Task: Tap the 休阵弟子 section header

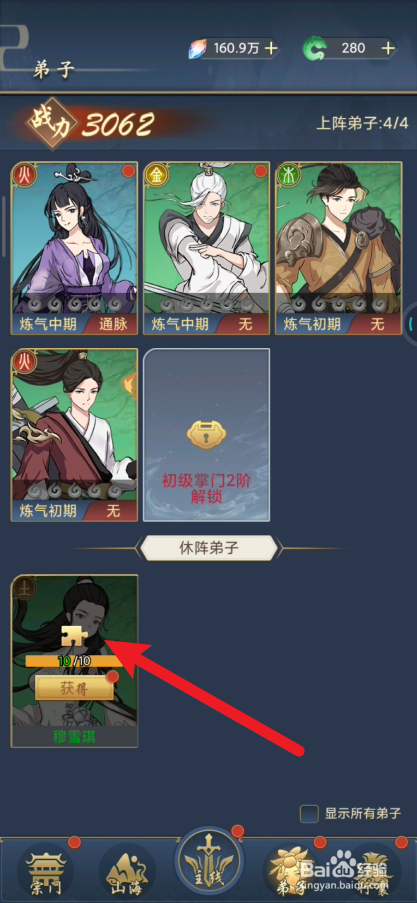Action: coord(208,548)
